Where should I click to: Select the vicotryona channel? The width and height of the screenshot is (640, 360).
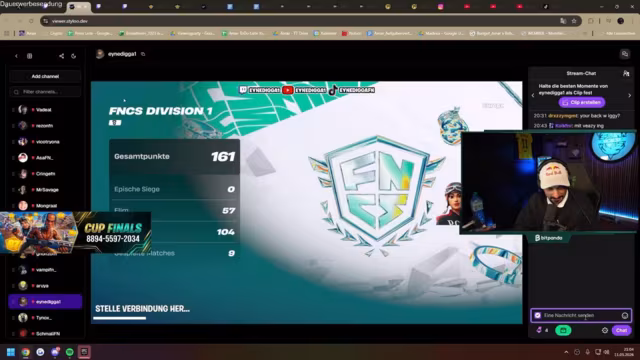(45, 142)
